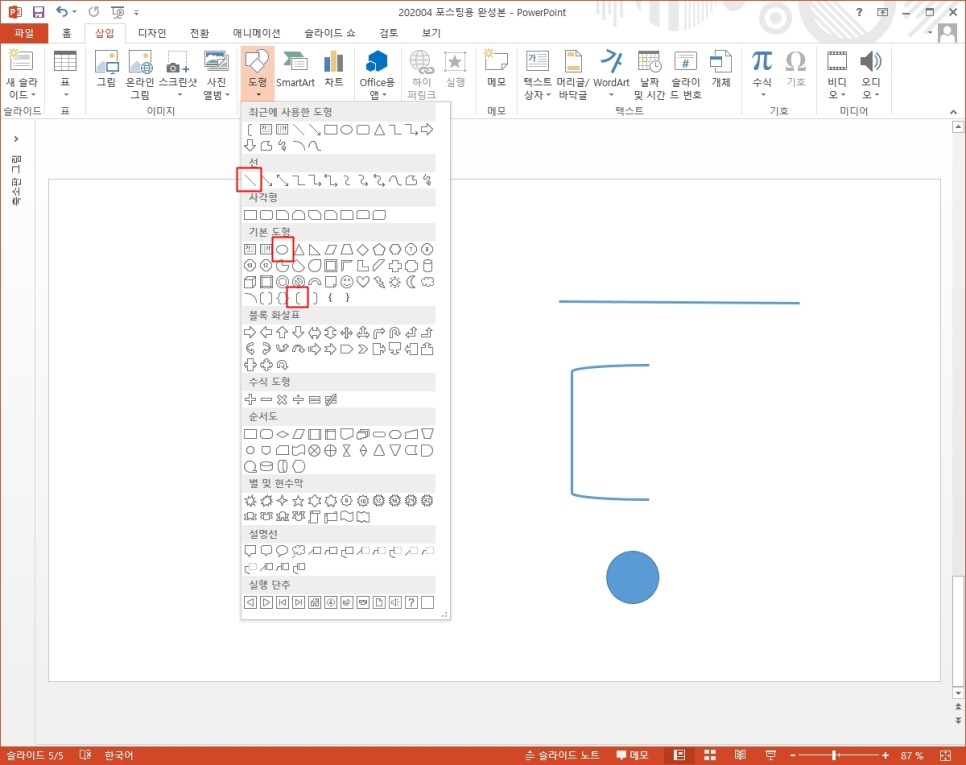Open the 전환 tab
Screen dimensions: 966x765
[199, 33]
